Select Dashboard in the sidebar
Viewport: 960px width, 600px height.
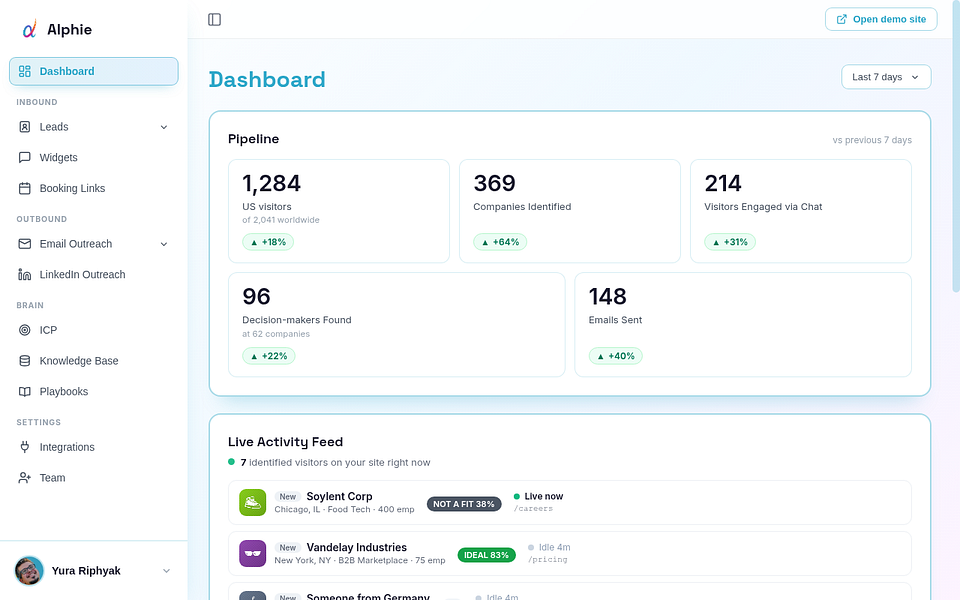pyautogui.click(x=94, y=71)
